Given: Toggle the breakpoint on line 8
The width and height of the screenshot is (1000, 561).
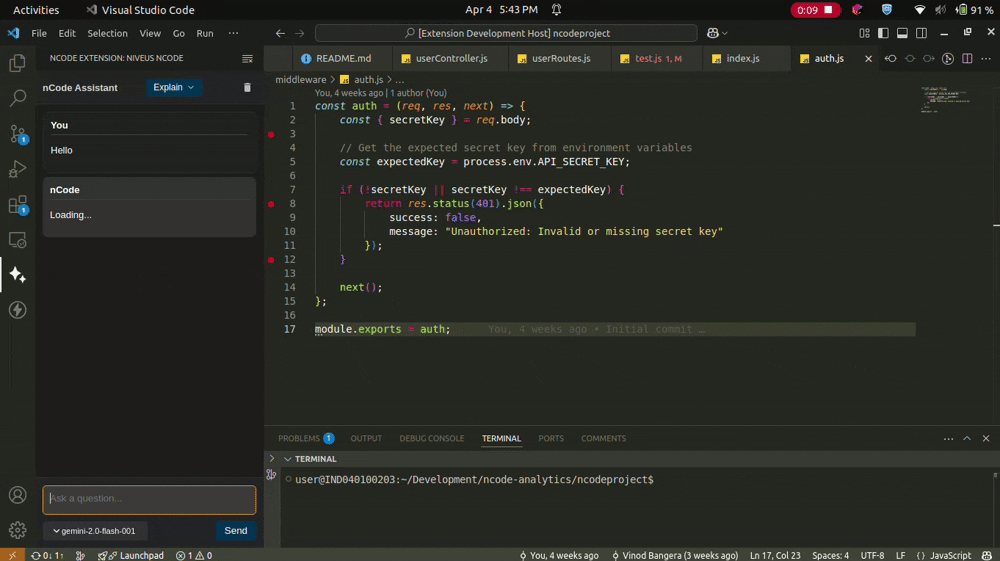Looking at the screenshot, I should click(271, 204).
